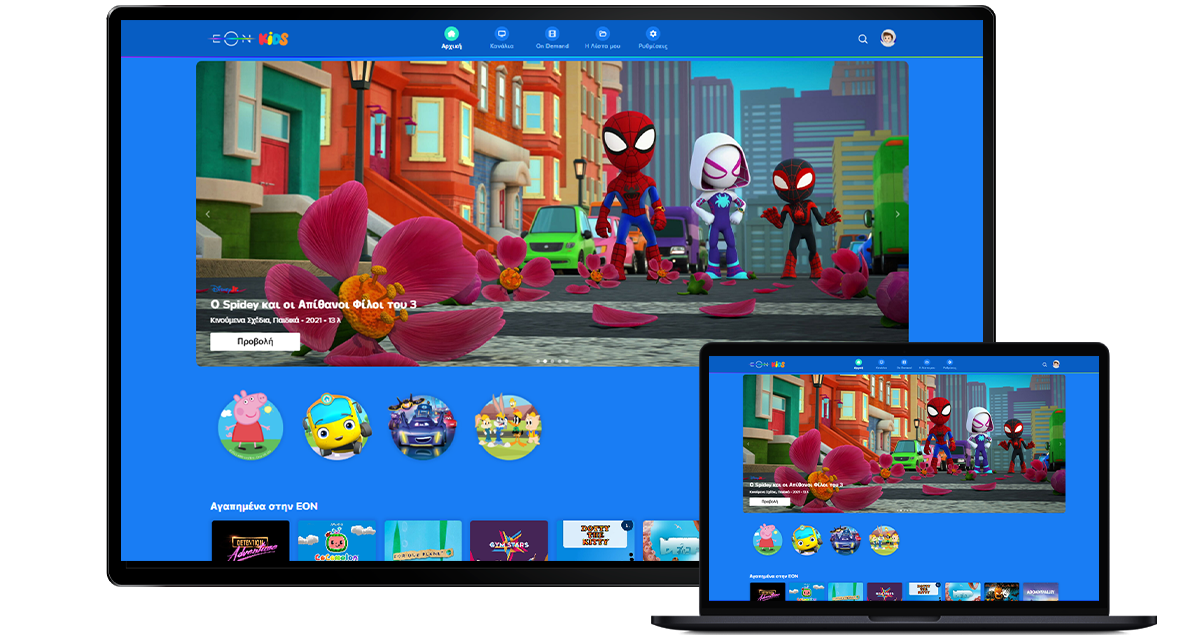The image size is (1200, 635).
Task: Select the Looney Tunes circle on the large monitor
Action: point(508,425)
